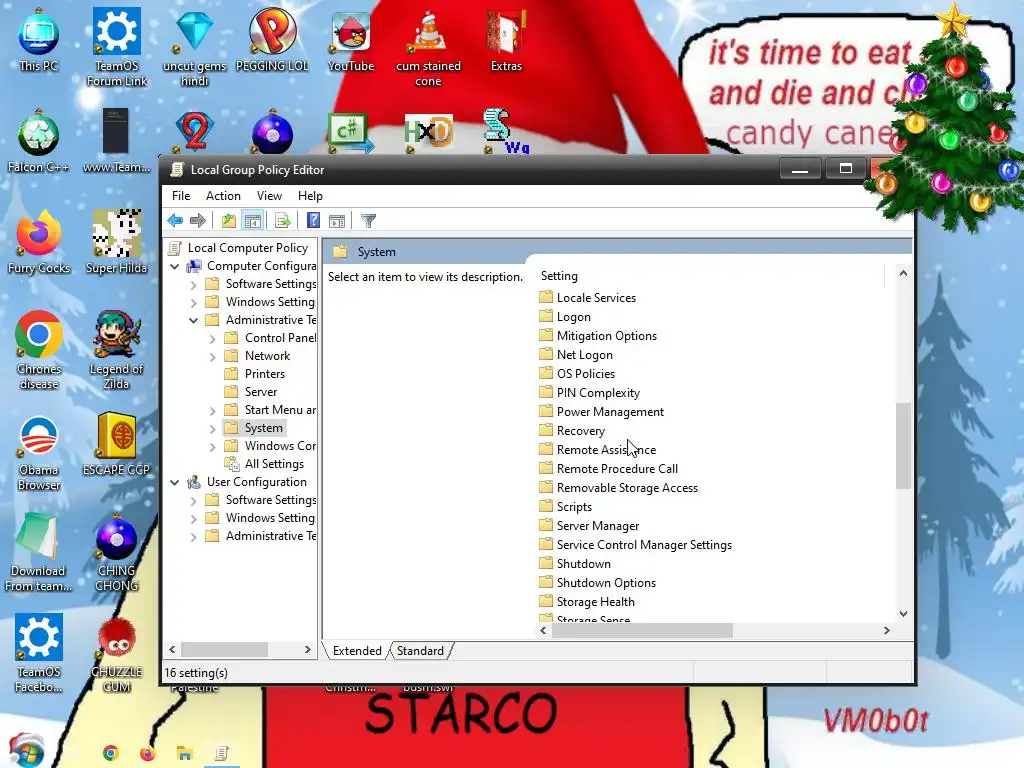
Task: Select the Mitigation Options folder
Action: coord(607,336)
